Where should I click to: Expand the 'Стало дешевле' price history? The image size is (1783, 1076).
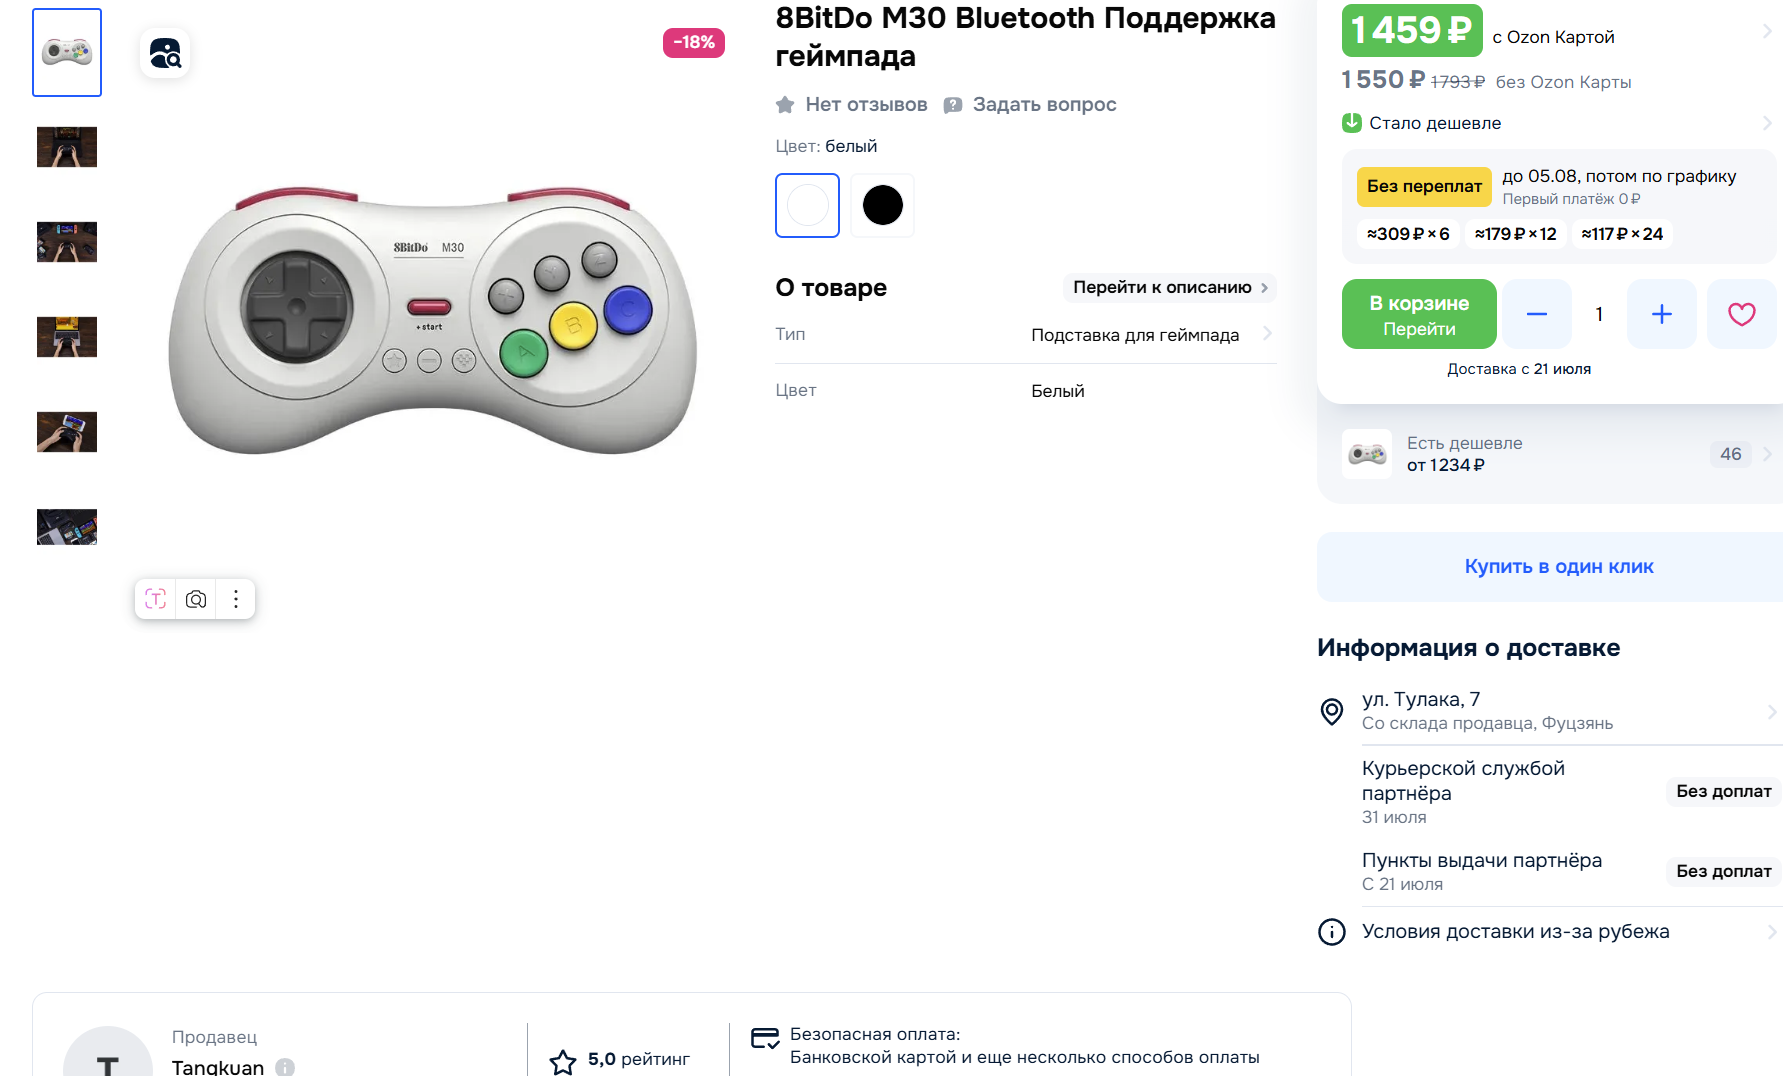point(1766,123)
